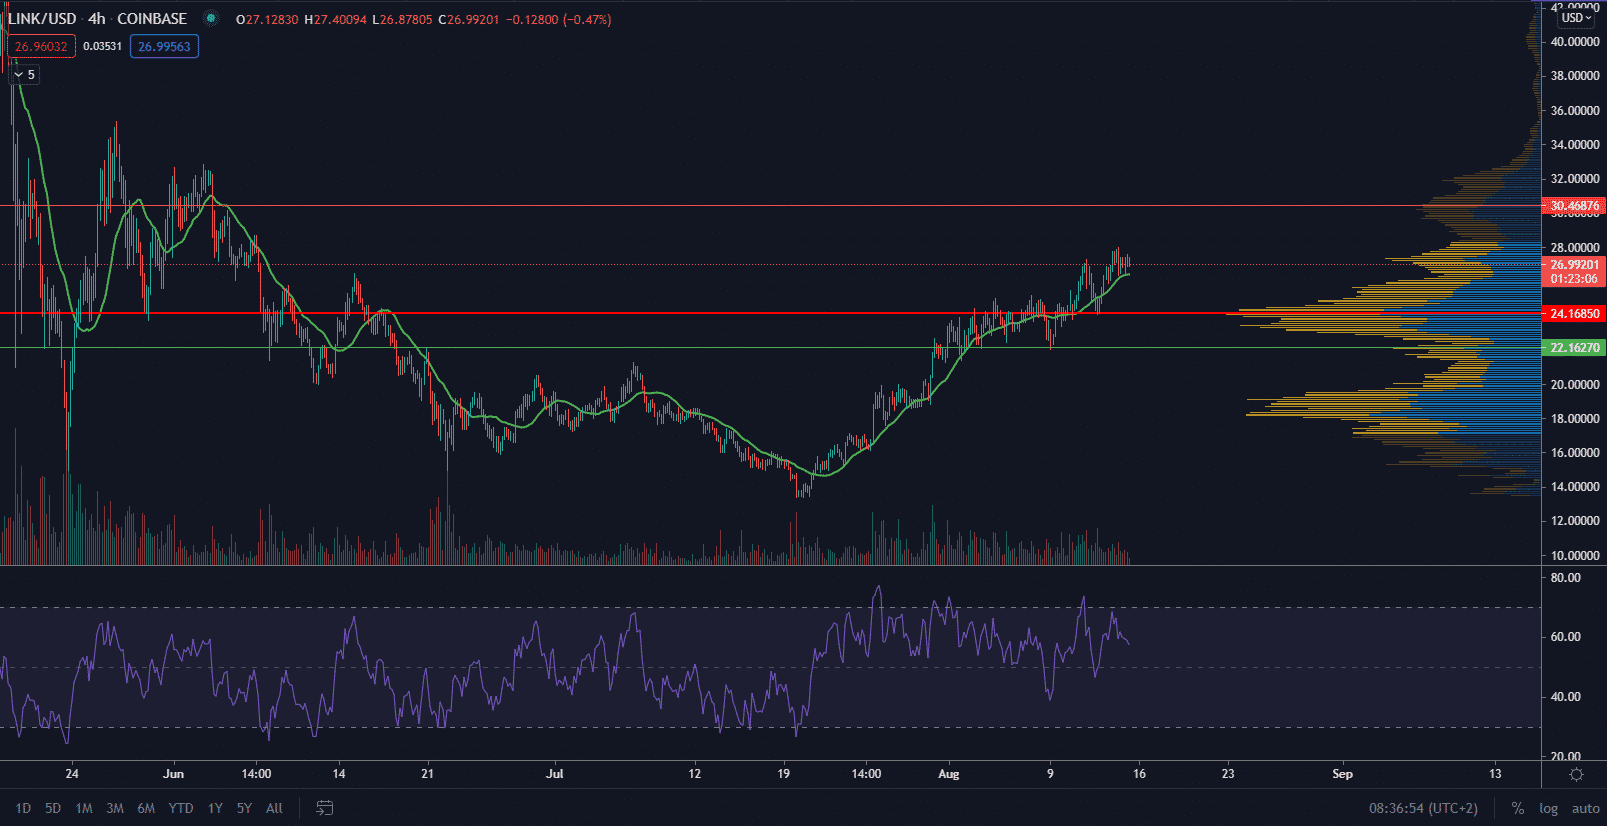Click the teal market status indicator
Viewport: 1607px width, 826px height.
pos(210,18)
